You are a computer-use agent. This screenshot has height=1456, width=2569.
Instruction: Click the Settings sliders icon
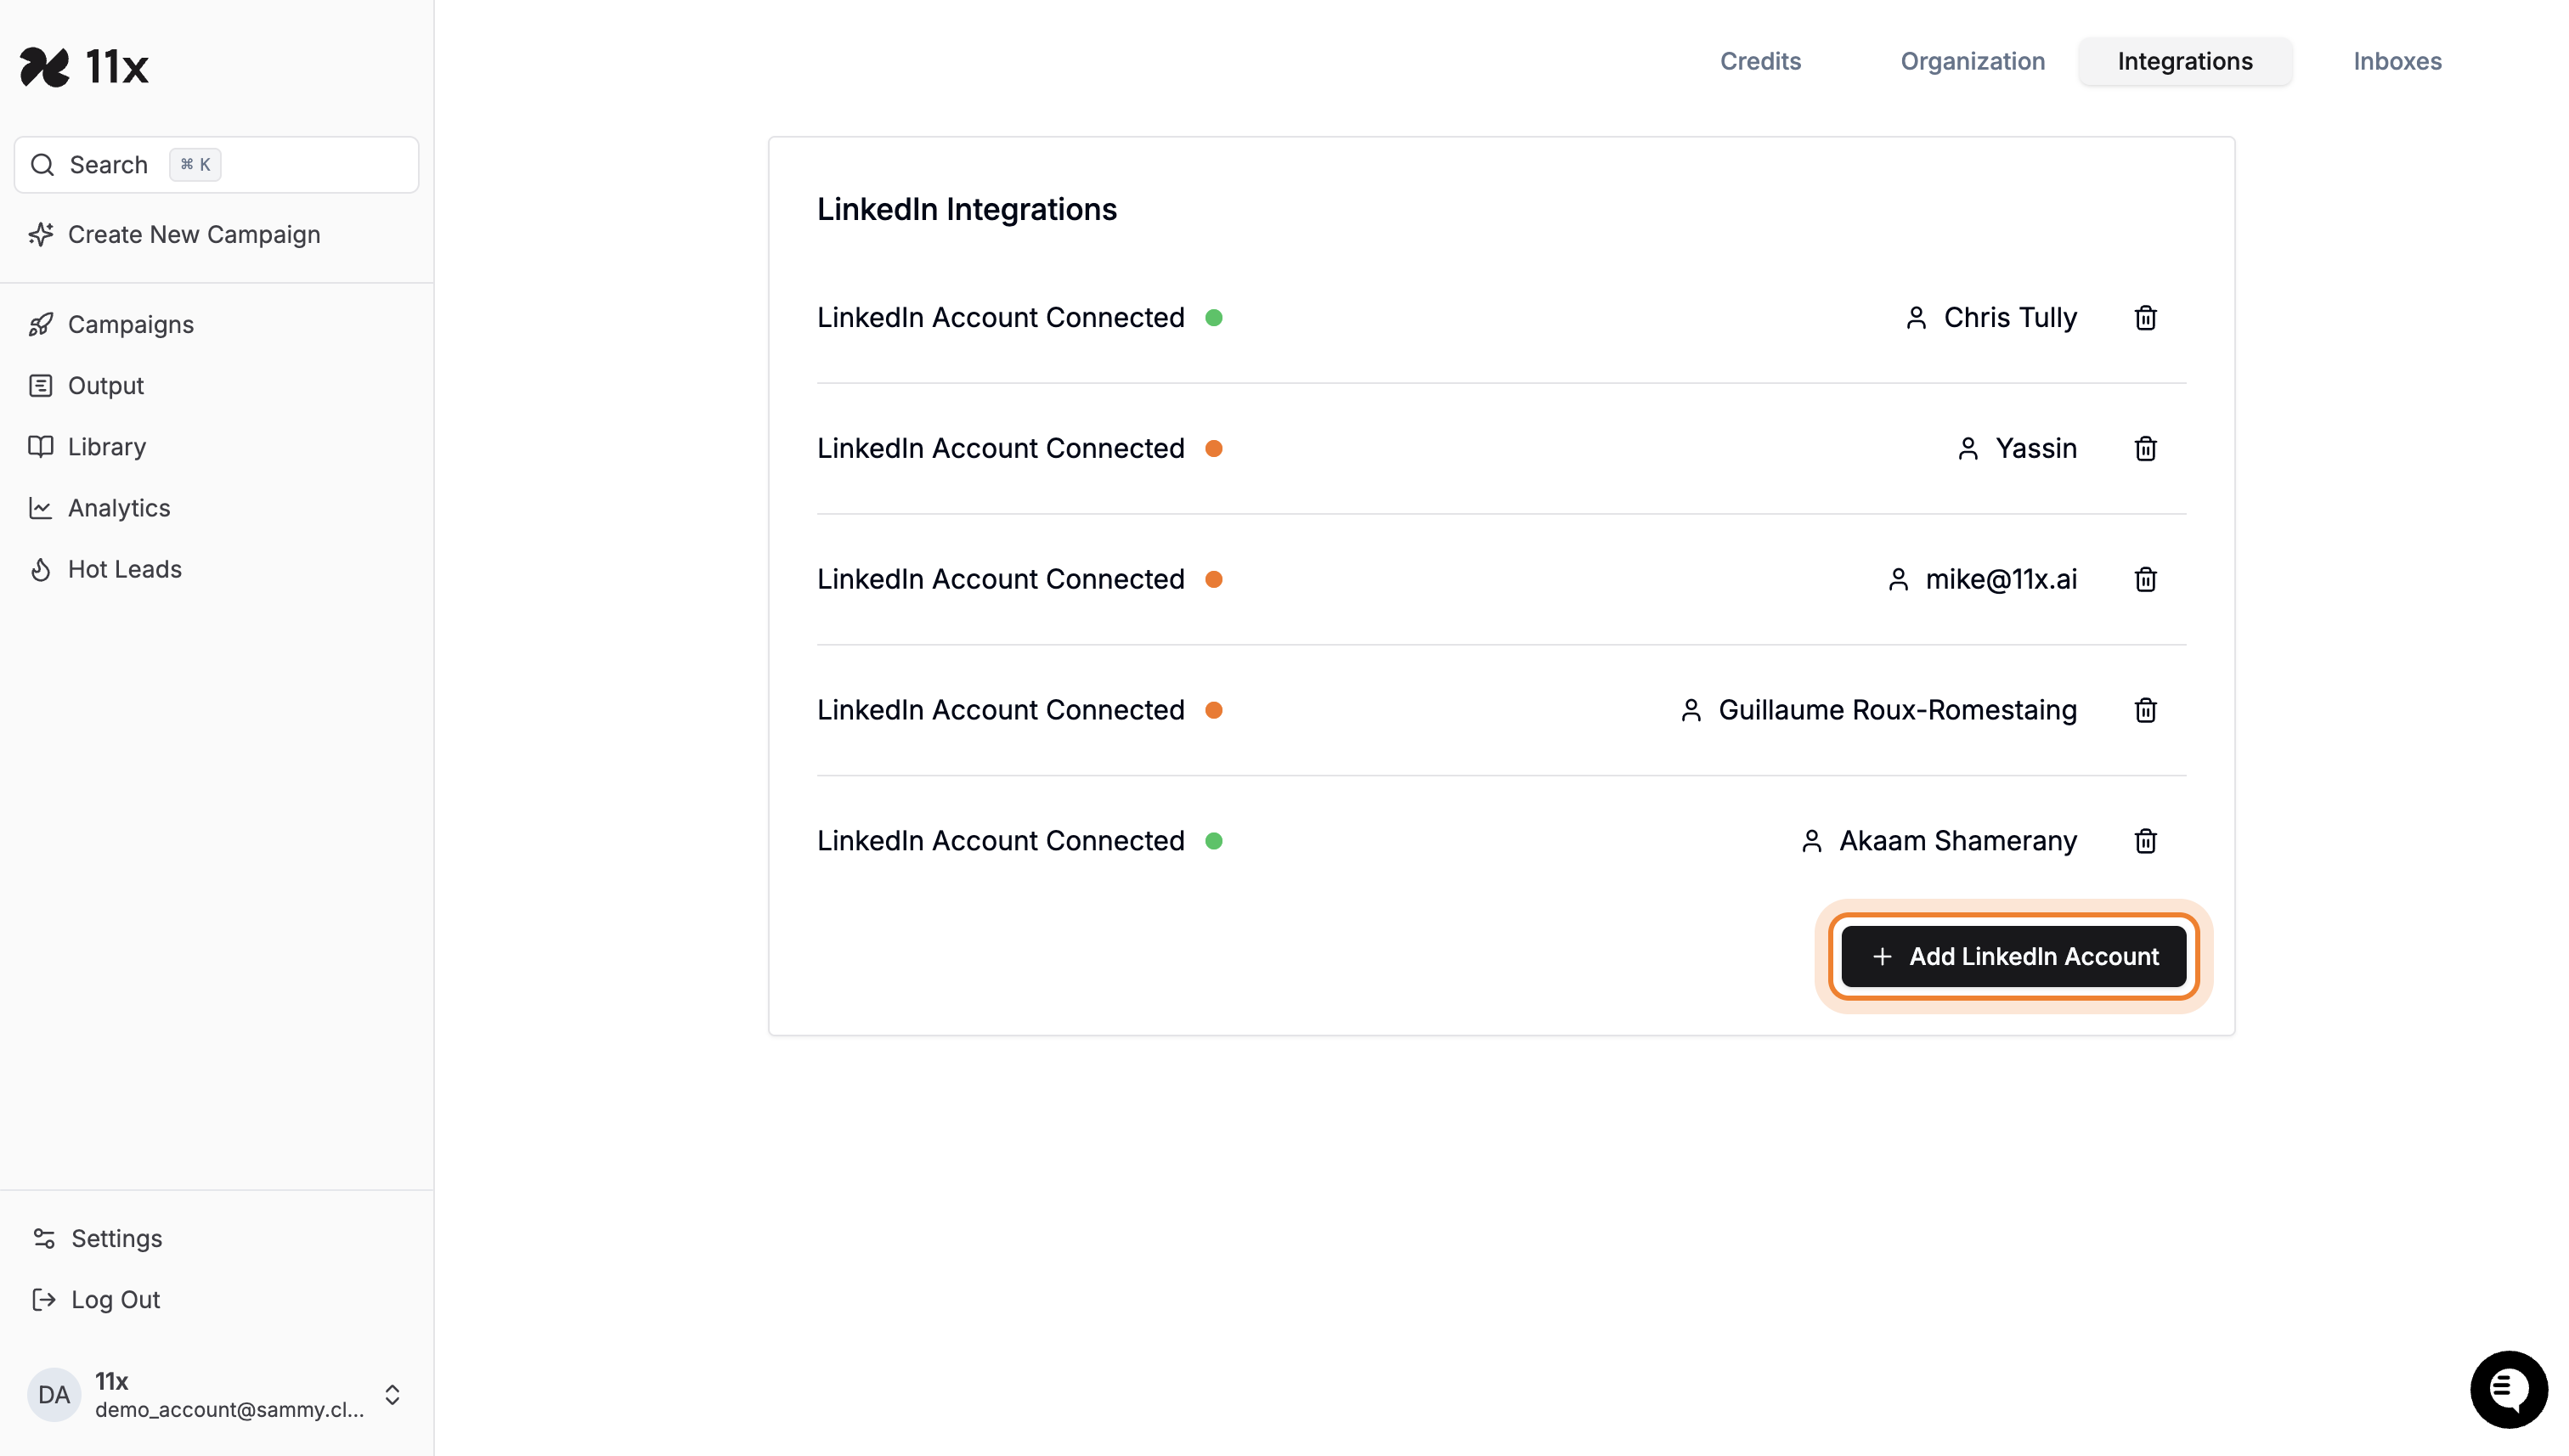coord(44,1238)
